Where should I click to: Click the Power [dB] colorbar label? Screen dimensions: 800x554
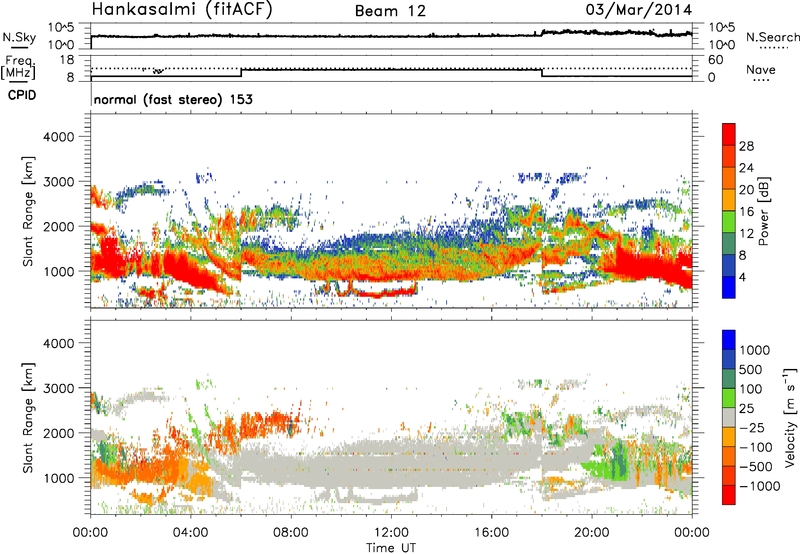point(763,211)
